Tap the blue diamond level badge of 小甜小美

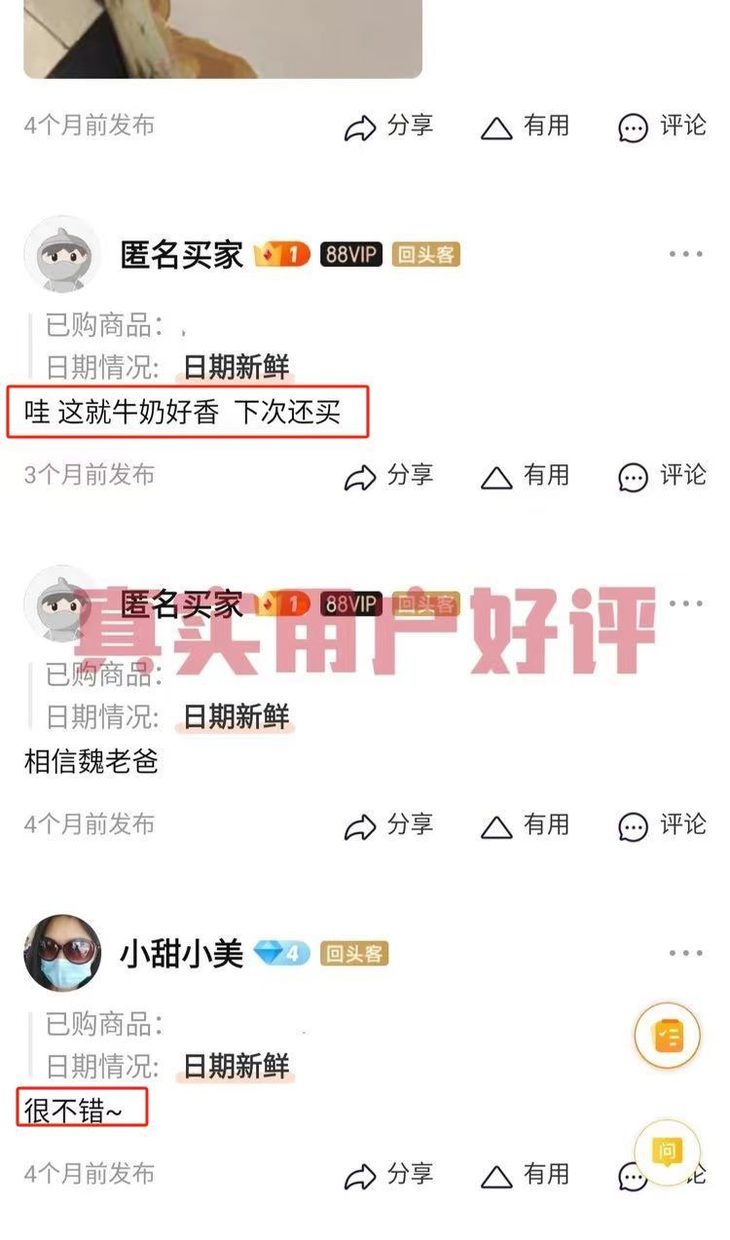(281, 954)
